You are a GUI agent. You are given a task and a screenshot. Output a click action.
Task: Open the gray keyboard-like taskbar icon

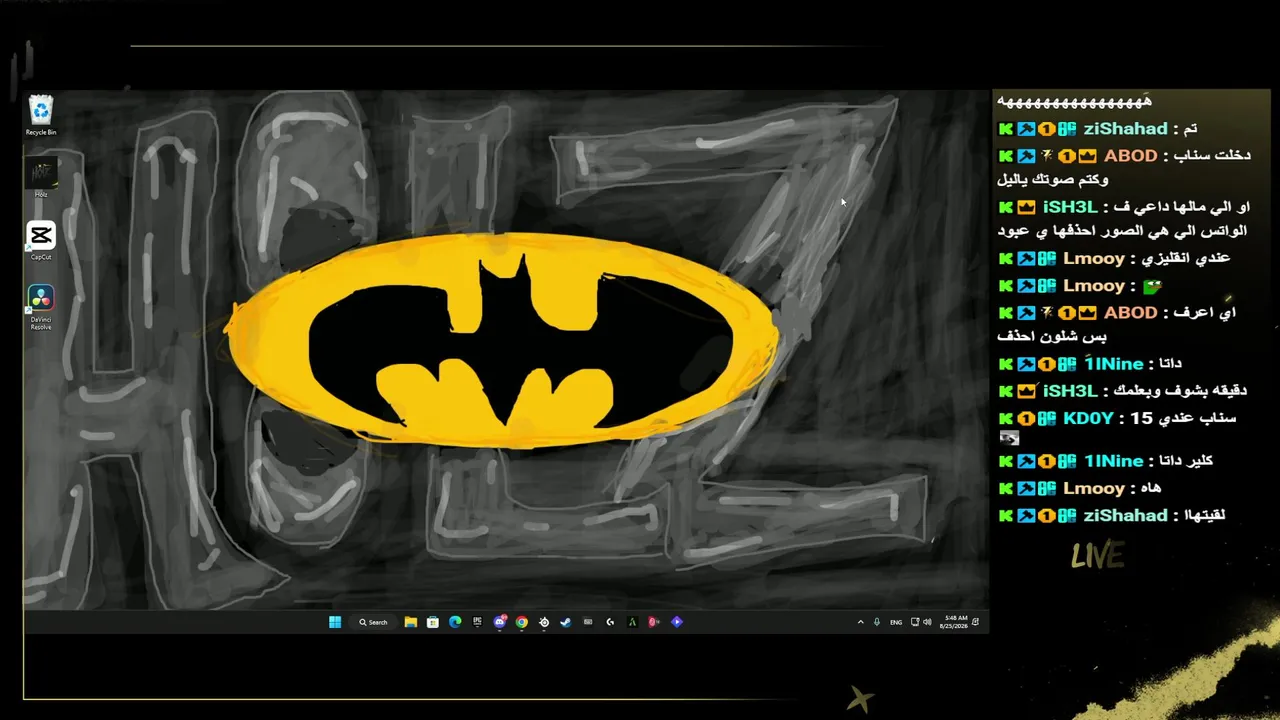[588, 622]
